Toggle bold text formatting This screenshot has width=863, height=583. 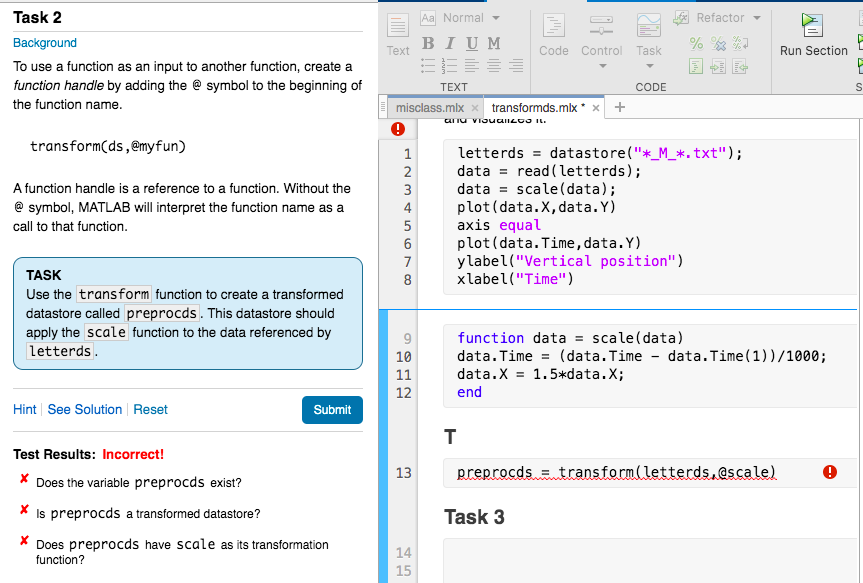coord(427,43)
